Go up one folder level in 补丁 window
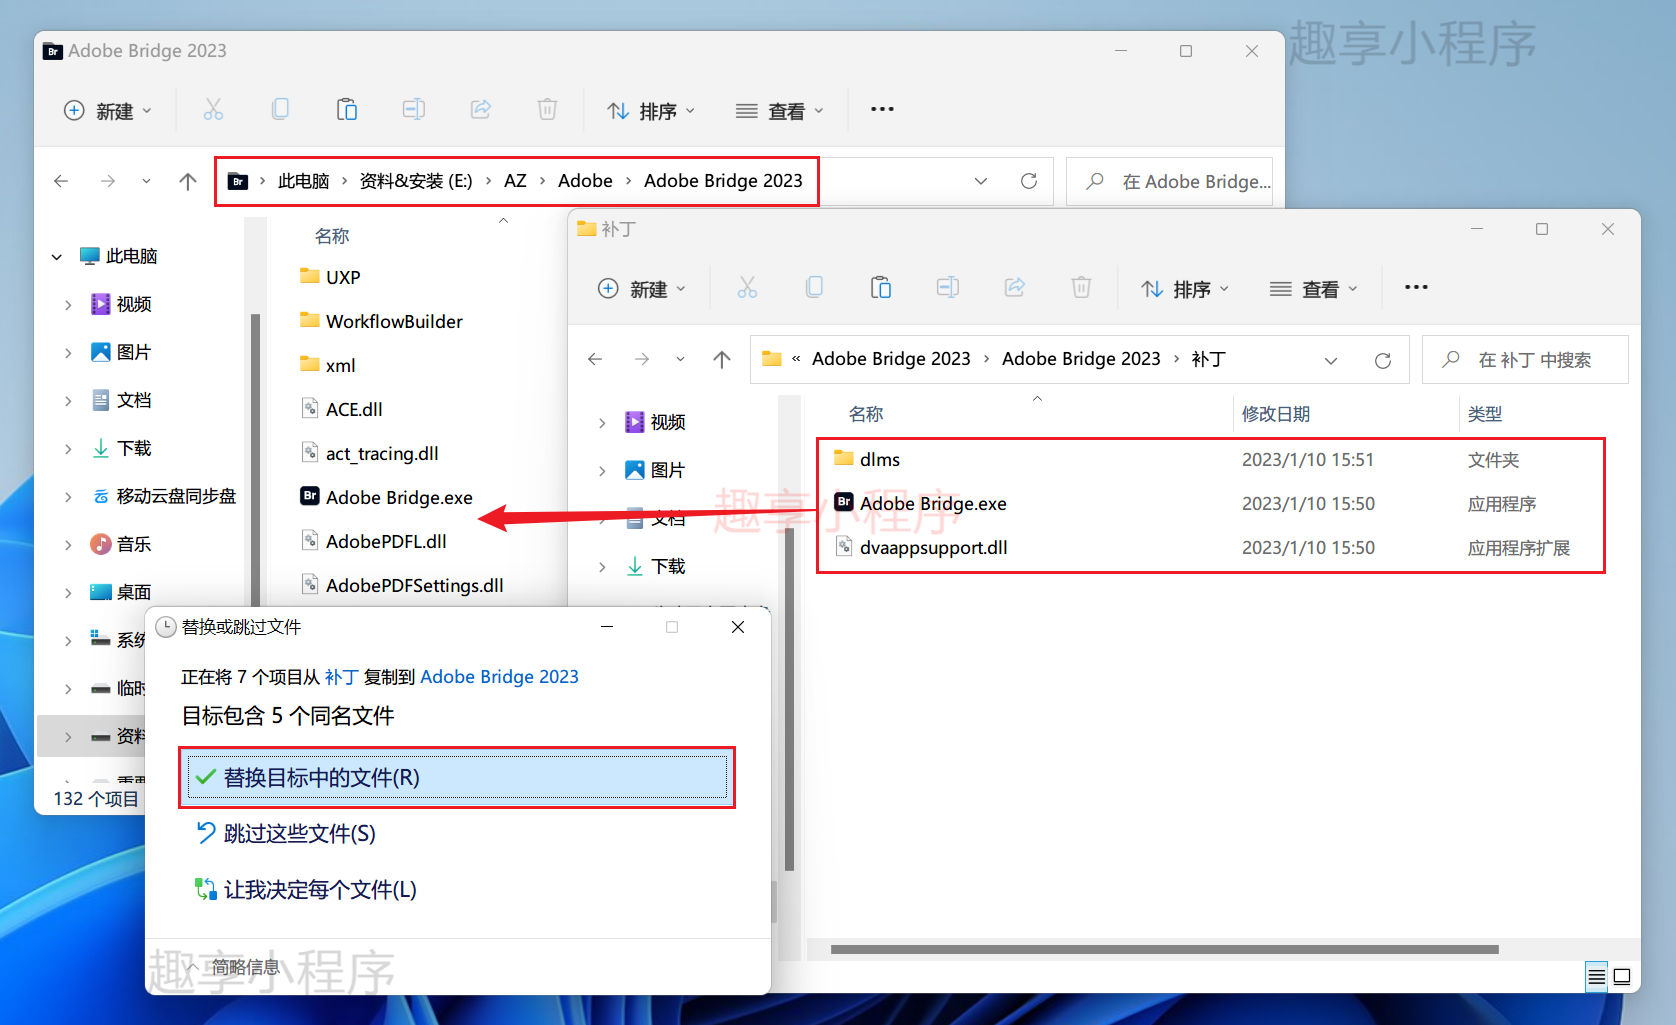 click(x=721, y=359)
